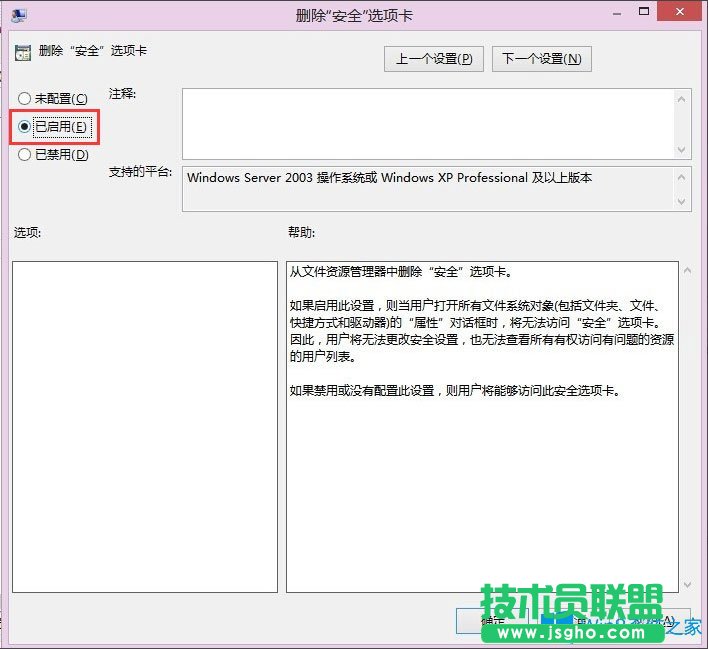Click the policy setting icon beside 删除 "安全" 选项卡
Screen dimensions: 708x649
click(23, 52)
